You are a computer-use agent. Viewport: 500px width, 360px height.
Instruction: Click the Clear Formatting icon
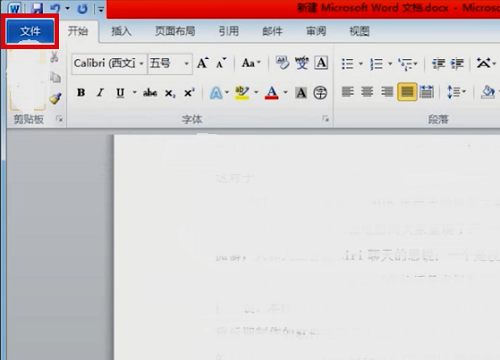click(x=282, y=63)
